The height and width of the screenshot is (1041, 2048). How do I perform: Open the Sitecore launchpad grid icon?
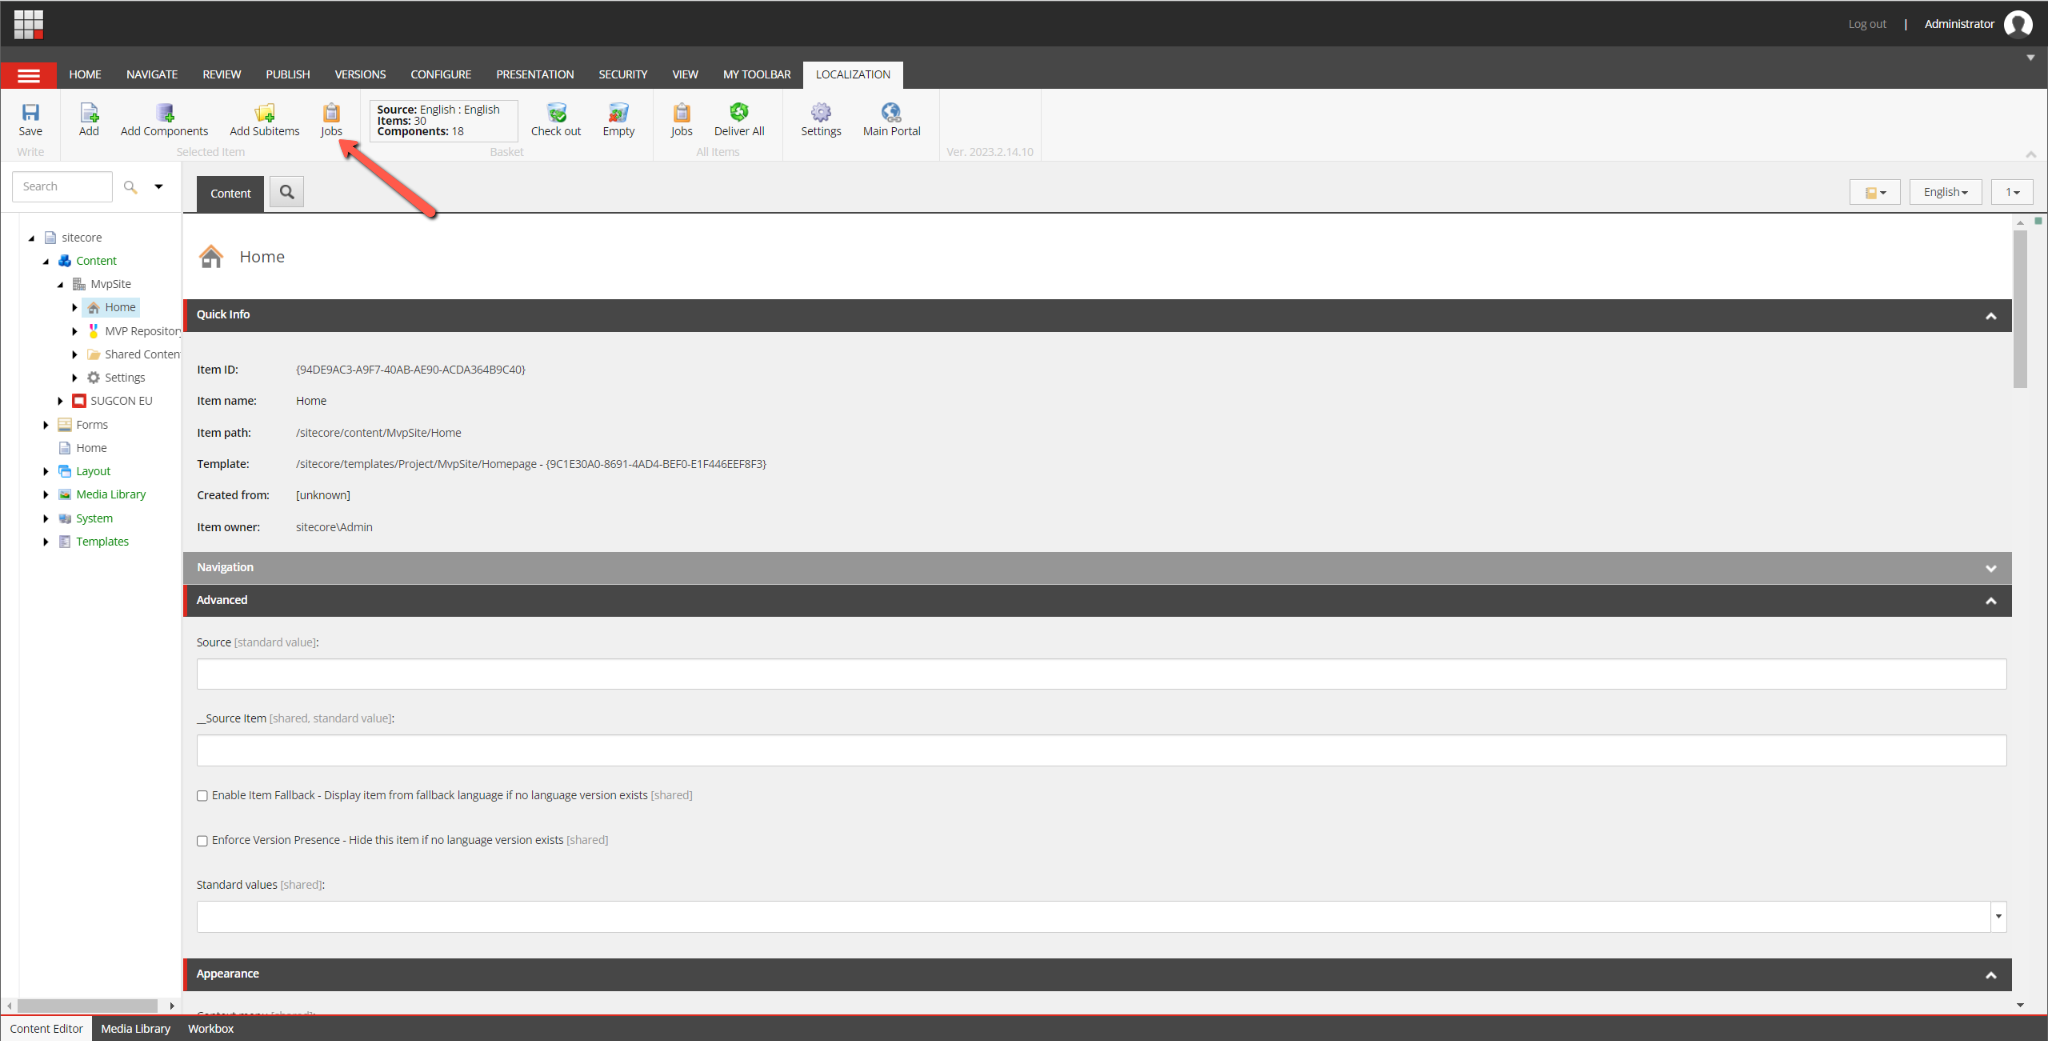click(28, 23)
